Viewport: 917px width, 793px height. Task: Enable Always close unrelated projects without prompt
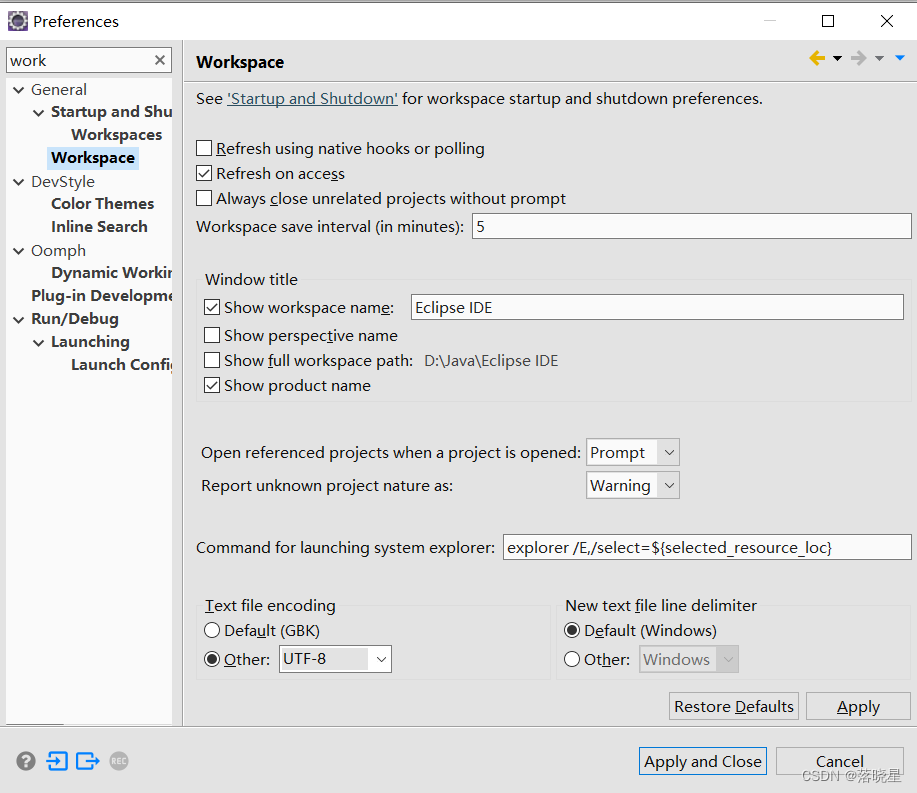204,198
